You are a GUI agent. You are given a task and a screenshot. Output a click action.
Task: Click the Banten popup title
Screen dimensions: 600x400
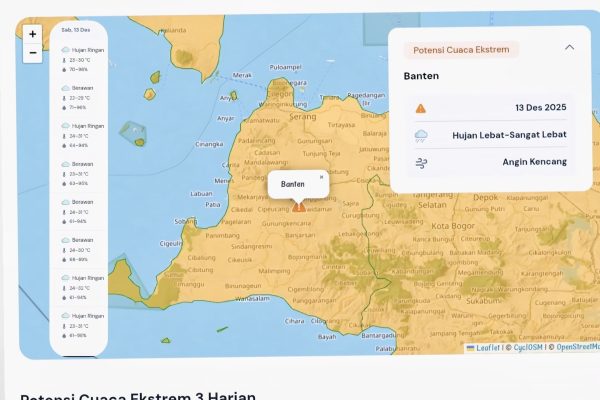click(293, 184)
